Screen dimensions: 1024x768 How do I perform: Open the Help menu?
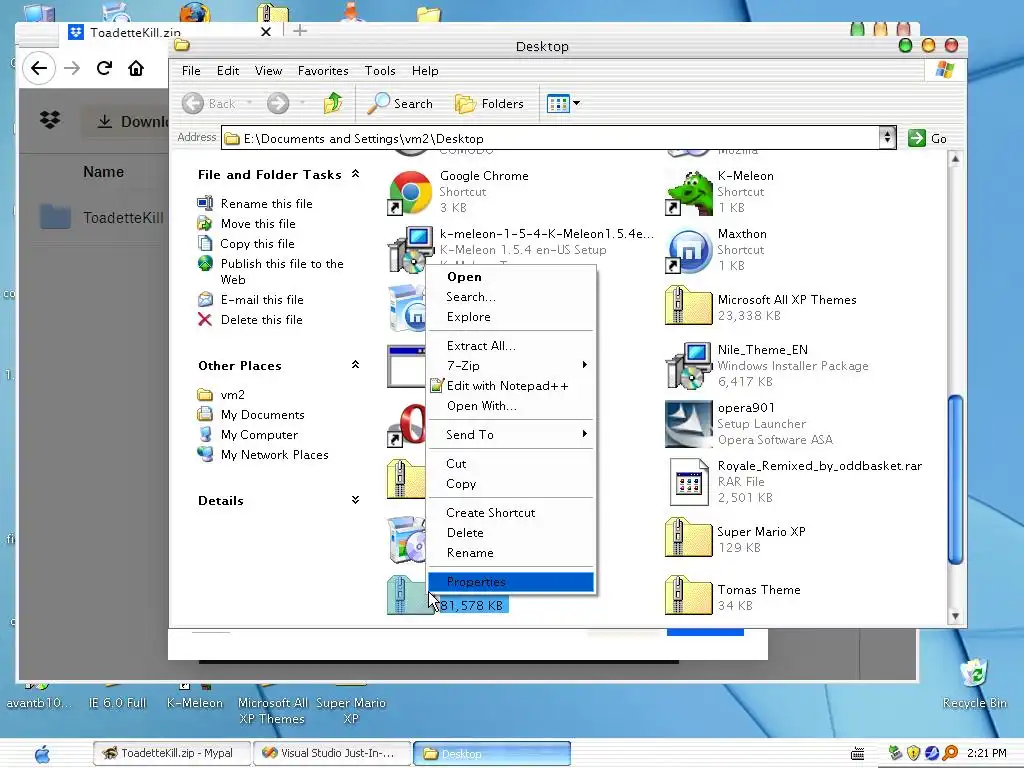tap(424, 71)
